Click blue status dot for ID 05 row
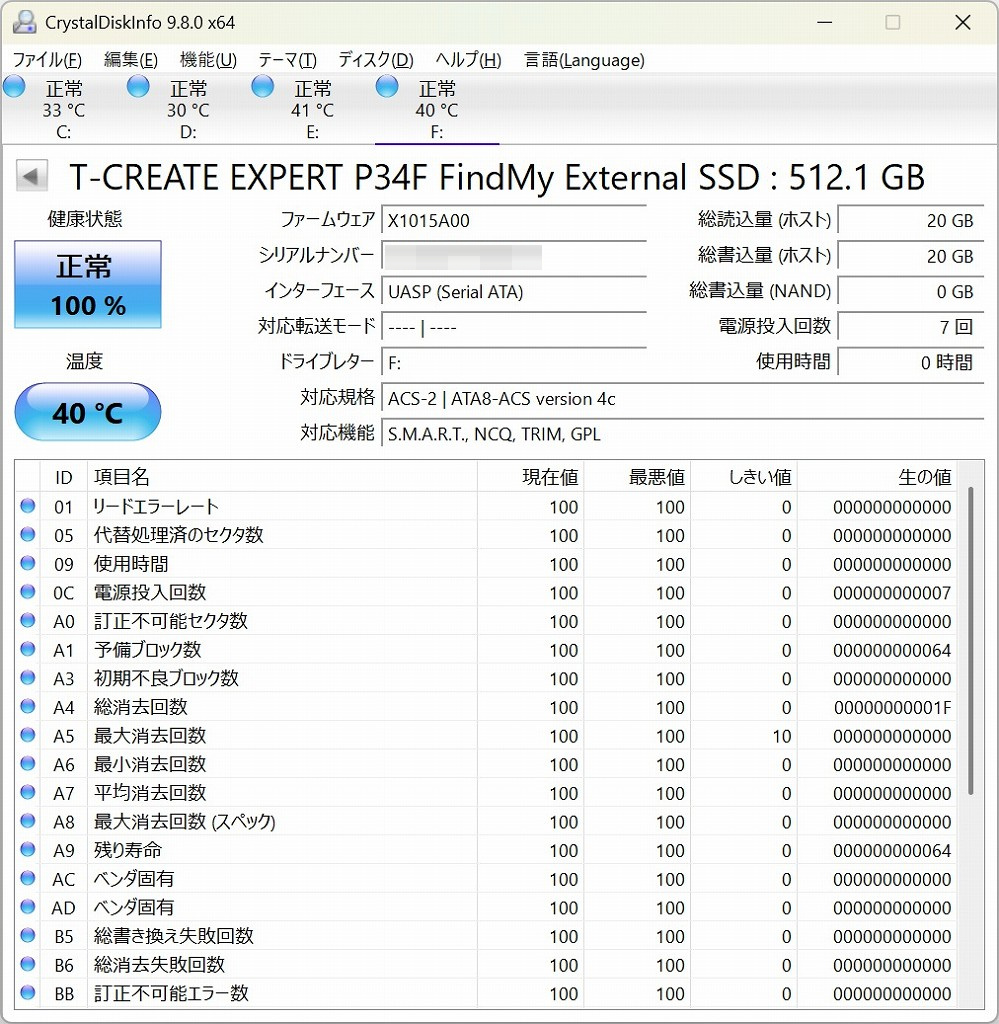Image resolution: width=999 pixels, height=1024 pixels. click(27, 535)
